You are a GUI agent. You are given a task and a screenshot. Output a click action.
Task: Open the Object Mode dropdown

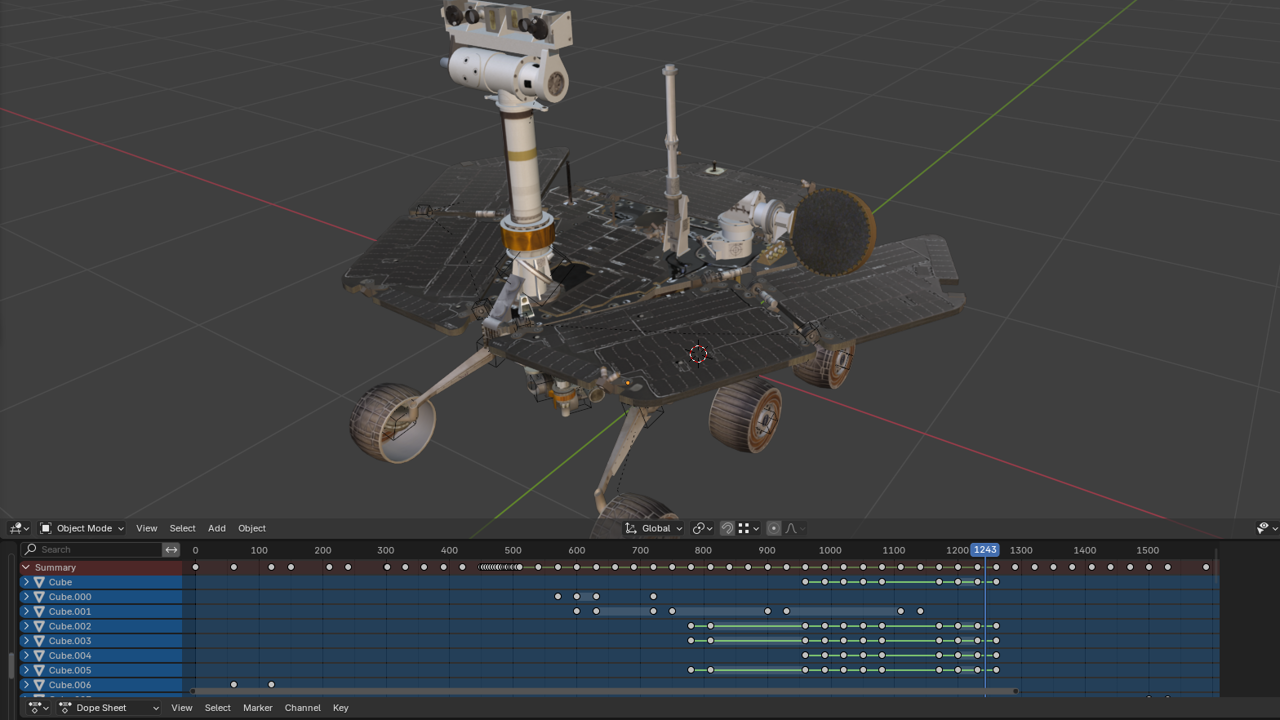82,528
